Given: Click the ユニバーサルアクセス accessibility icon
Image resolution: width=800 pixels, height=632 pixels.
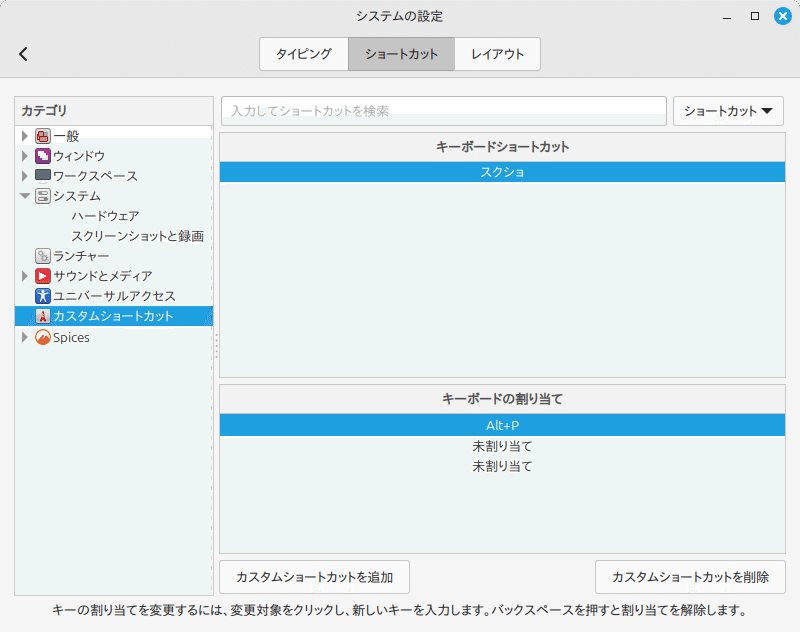Looking at the screenshot, I should coord(43,296).
